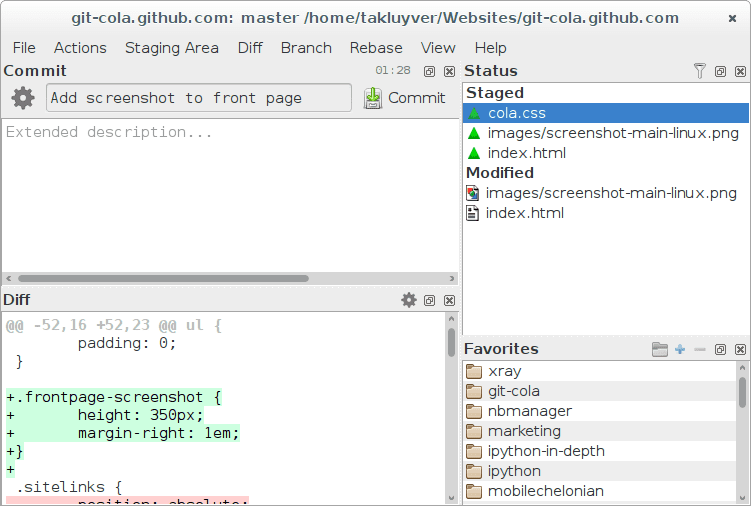Remove favorite with the minus icon
The image size is (751, 506).
tap(700, 349)
